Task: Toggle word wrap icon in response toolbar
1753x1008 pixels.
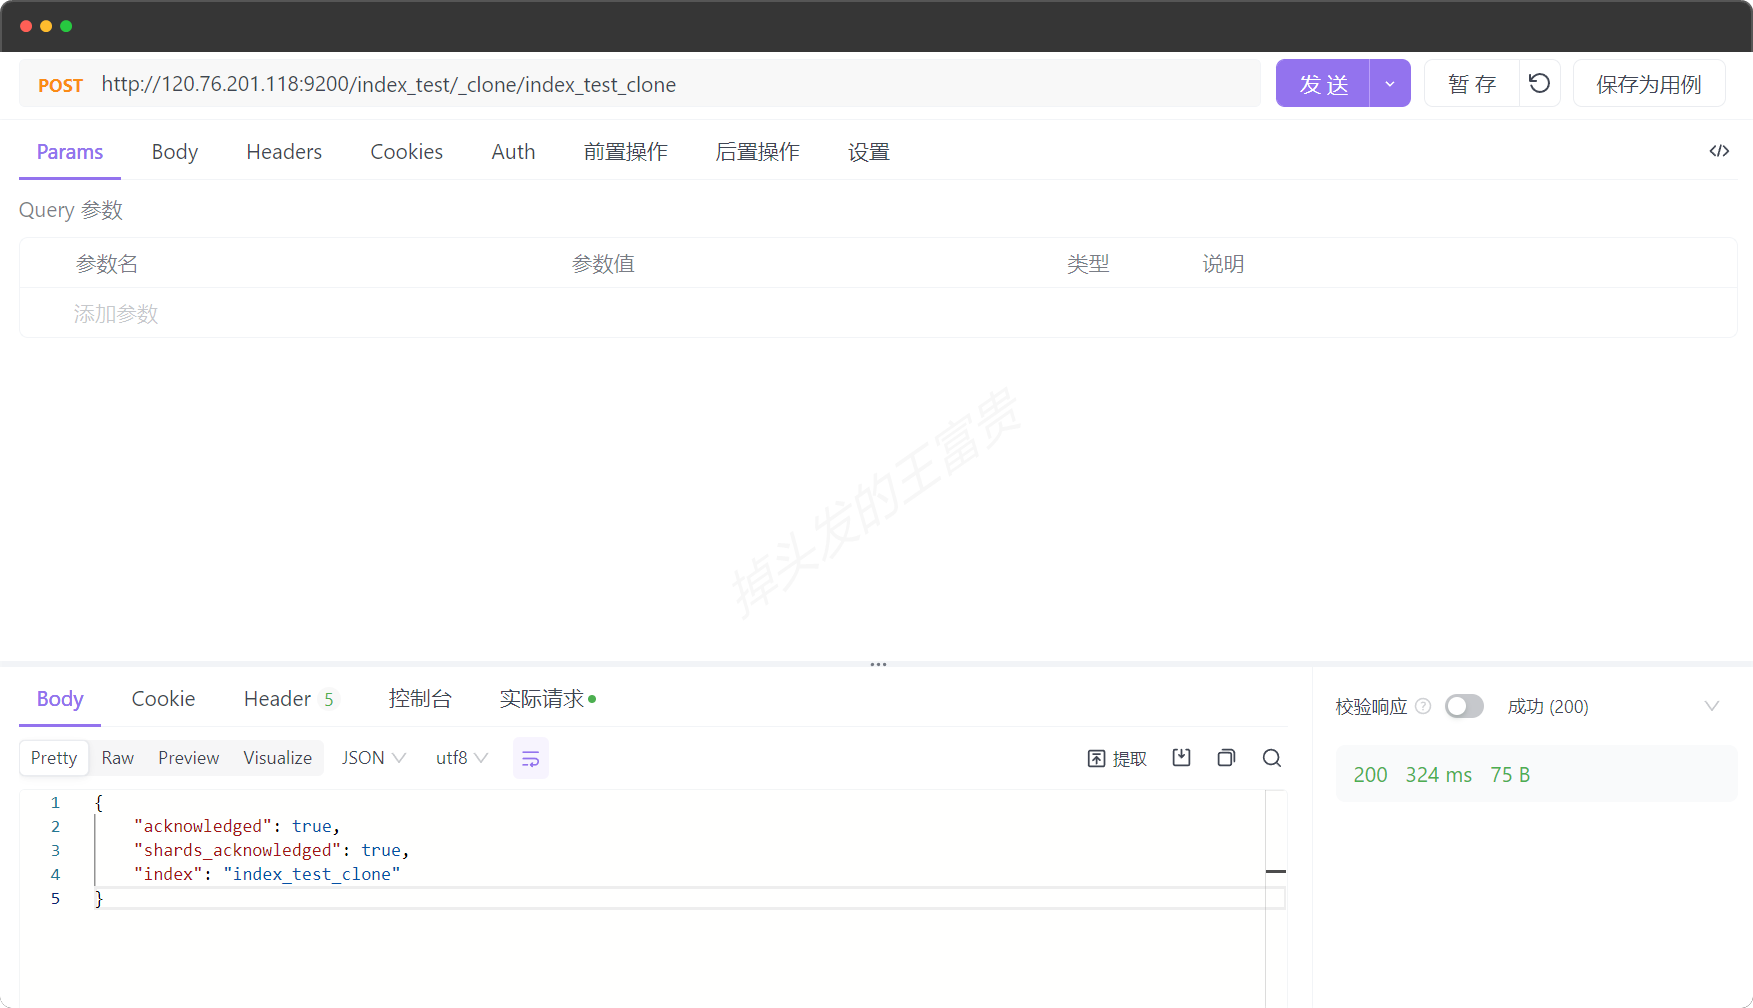Action: pos(531,758)
